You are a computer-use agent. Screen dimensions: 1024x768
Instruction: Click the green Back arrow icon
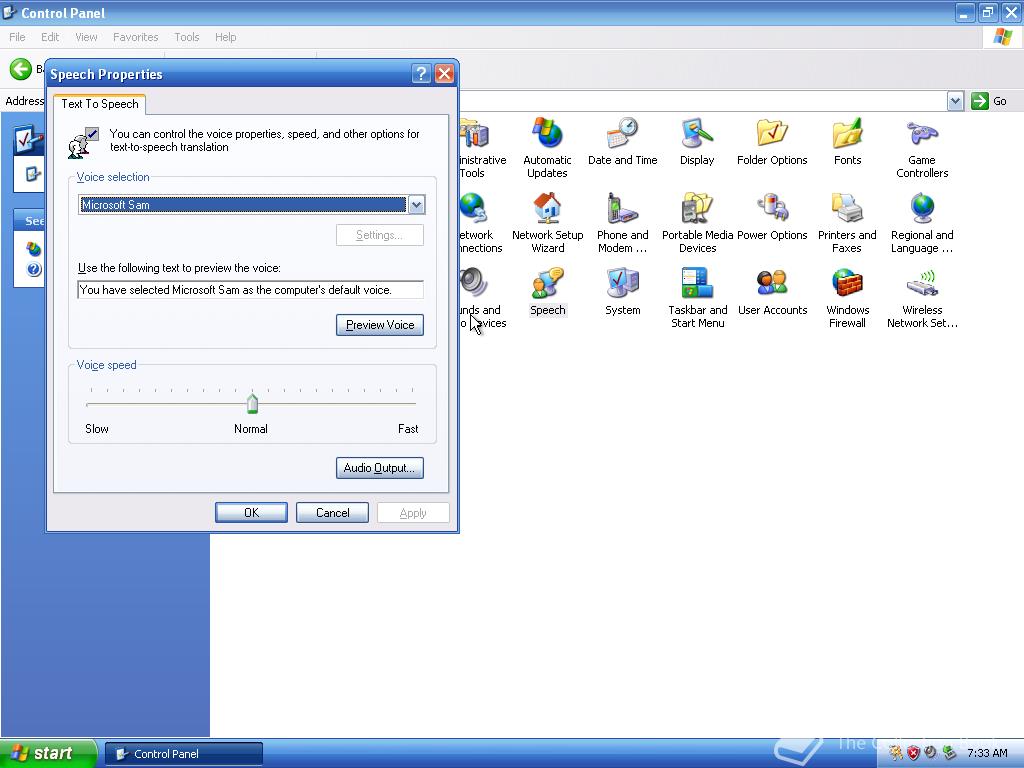[21, 69]
